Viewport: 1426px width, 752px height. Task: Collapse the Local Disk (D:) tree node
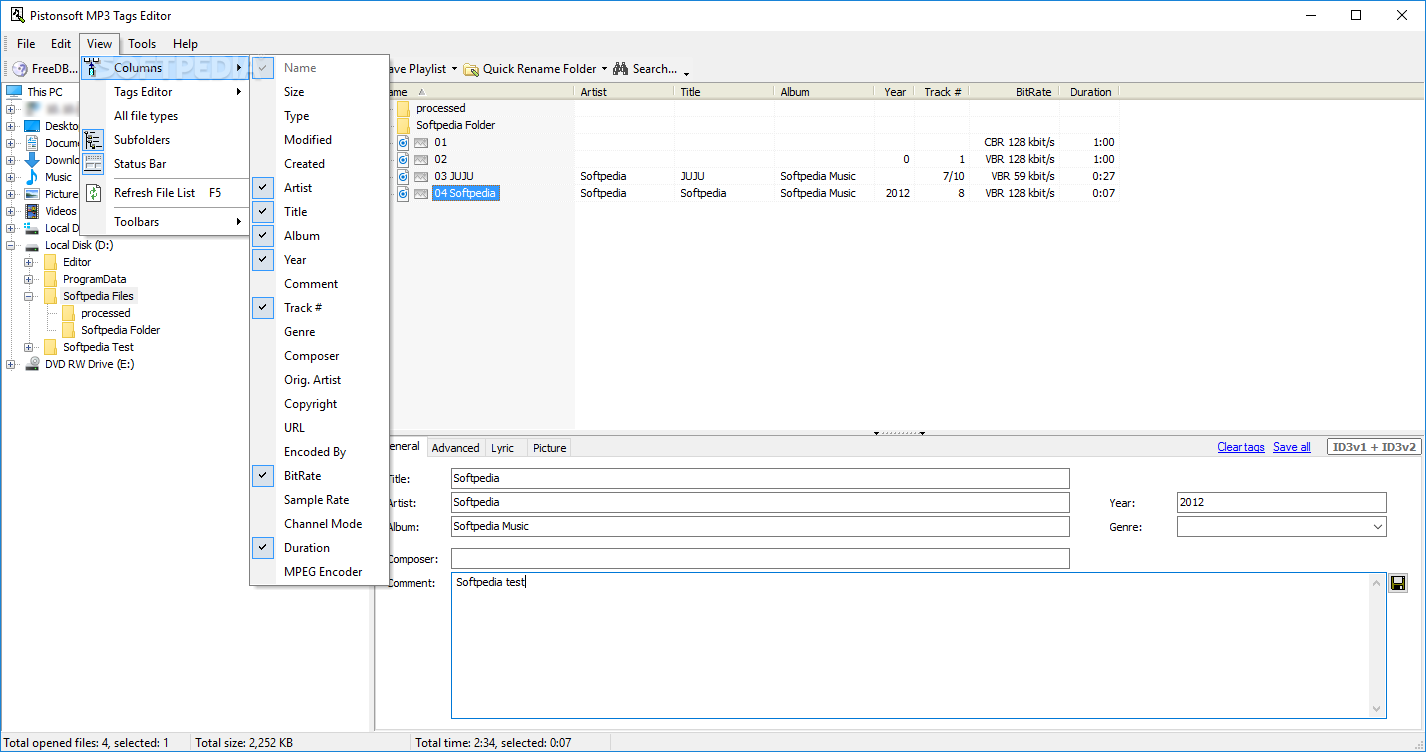click(x=11, y=245)
